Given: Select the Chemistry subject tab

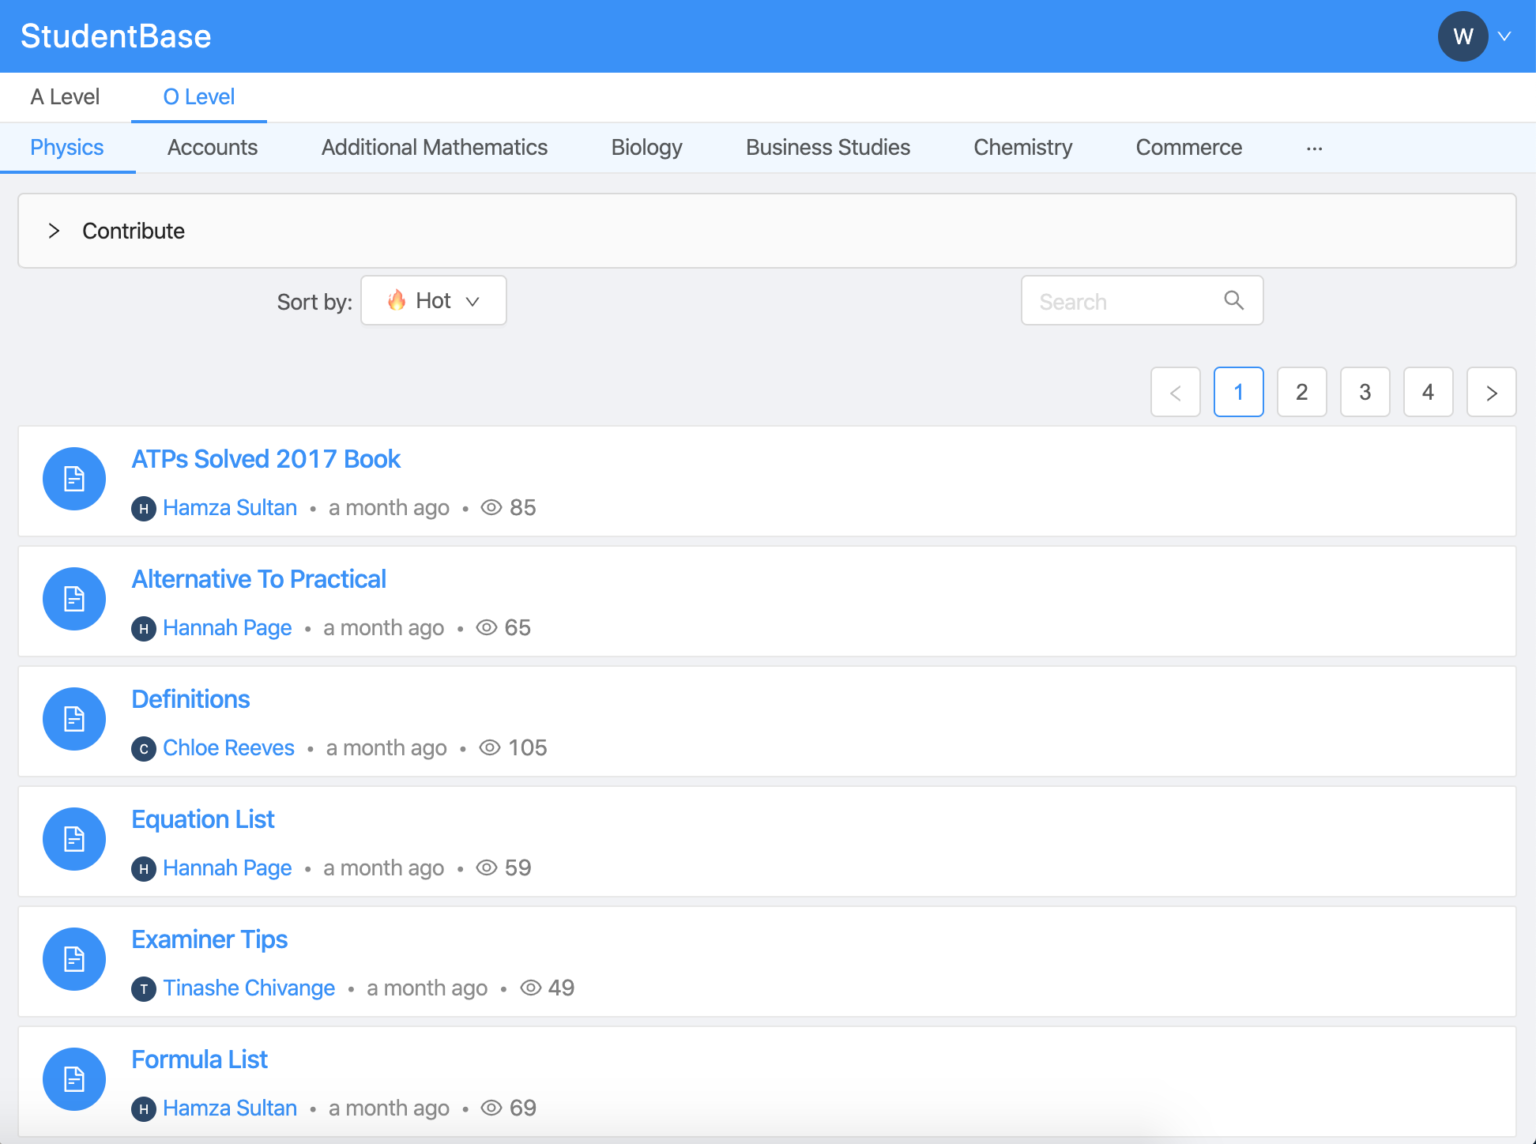Looking at the screenshot, I should 1022,148.
